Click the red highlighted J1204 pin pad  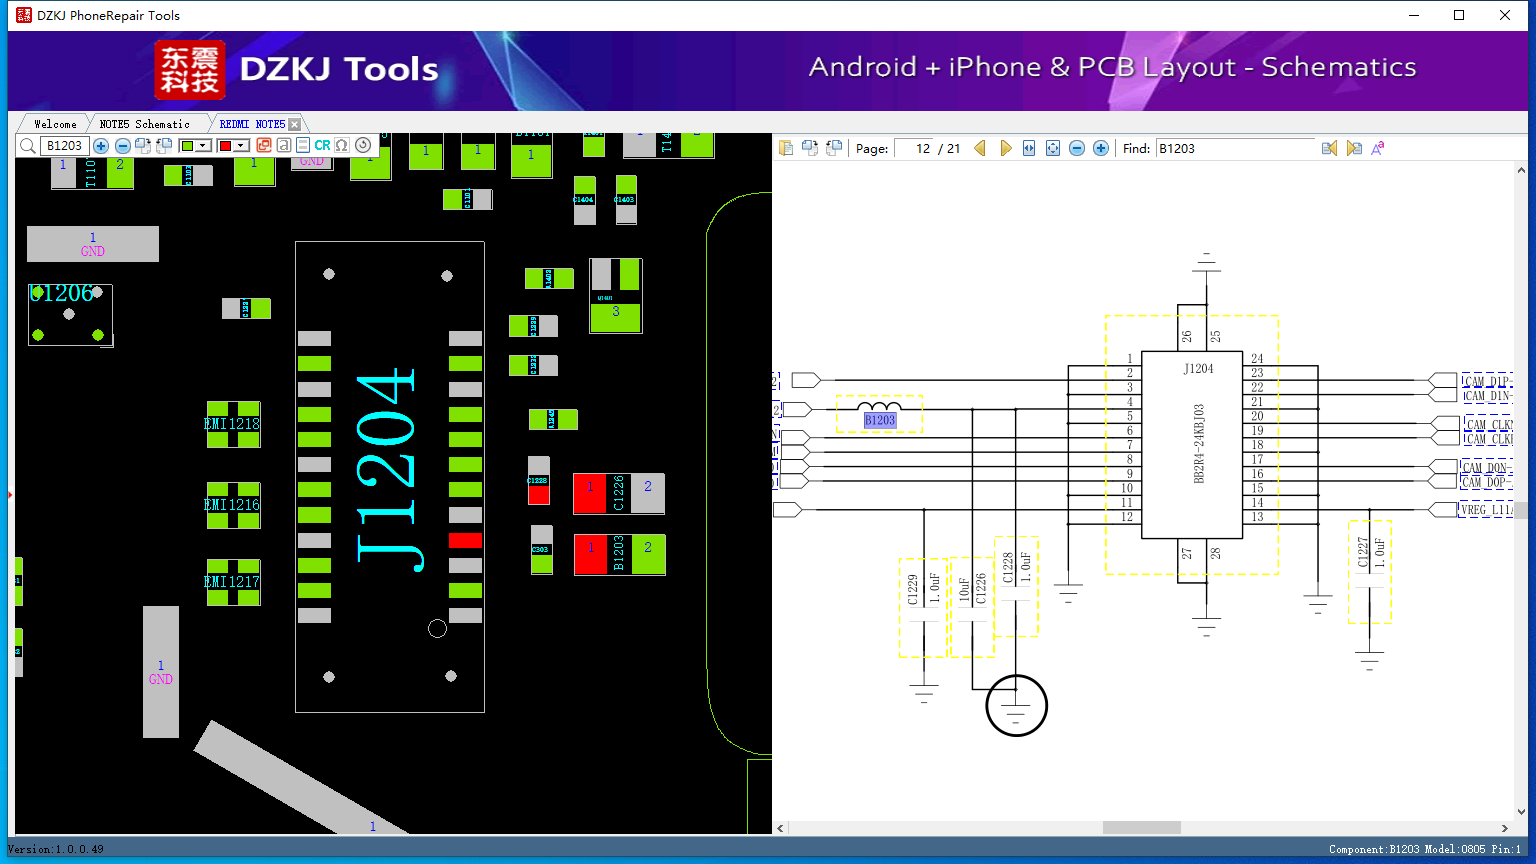point(466,540)
